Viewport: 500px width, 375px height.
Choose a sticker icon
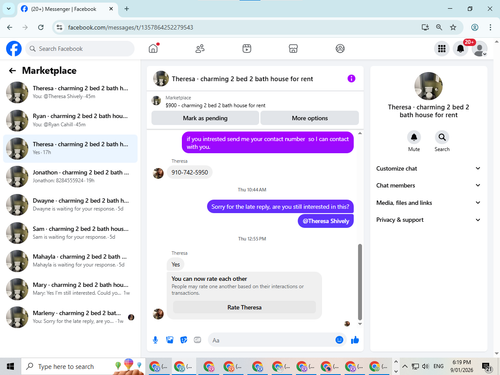click(184, 340)
